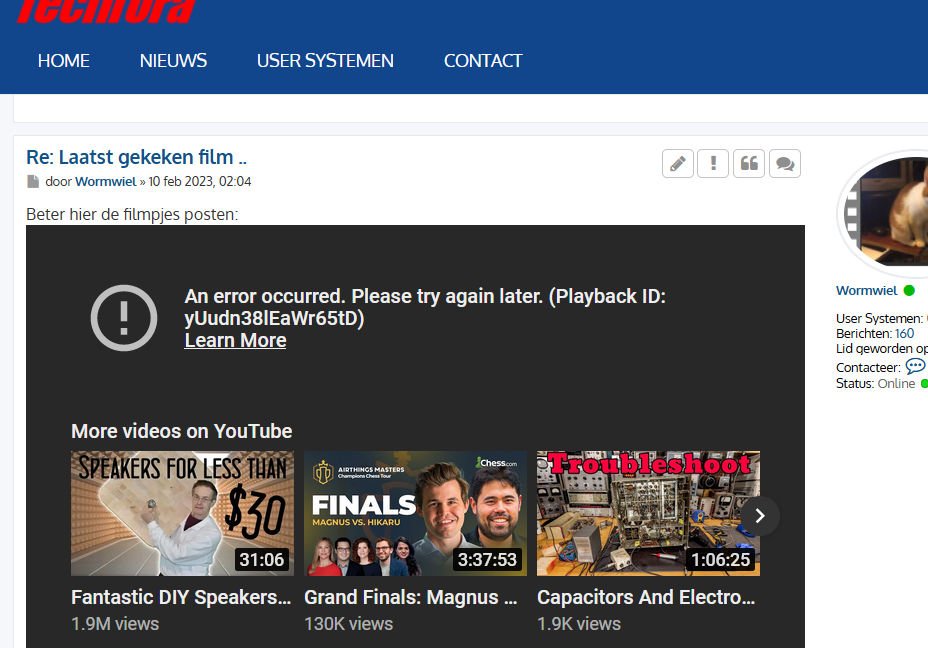Click the Learn More link in the video error
Viewport: 928px width, 648px height.
pos(235,340)
